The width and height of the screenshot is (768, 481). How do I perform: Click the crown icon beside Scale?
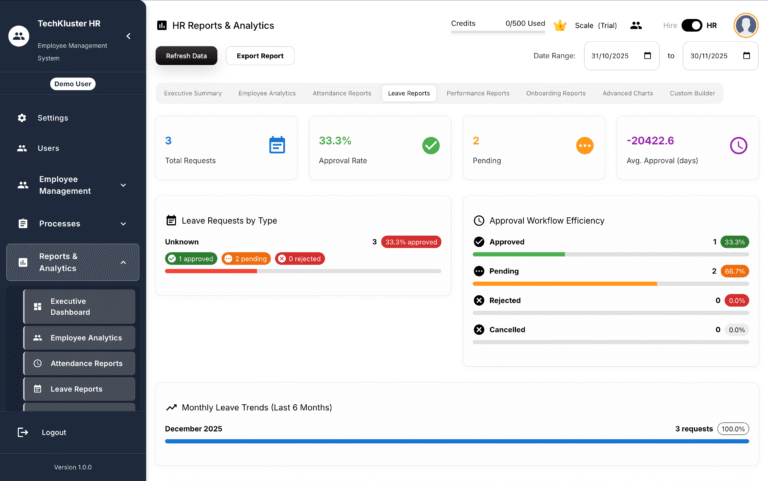point(560,25)
